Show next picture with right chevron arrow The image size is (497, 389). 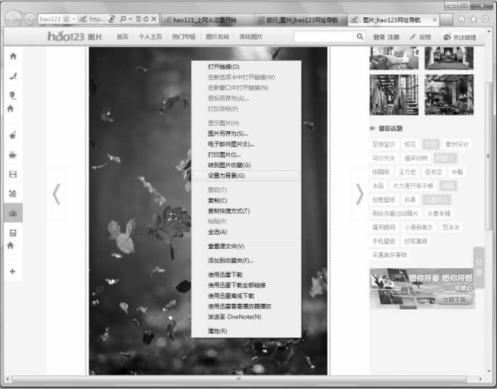click(360, 194)
